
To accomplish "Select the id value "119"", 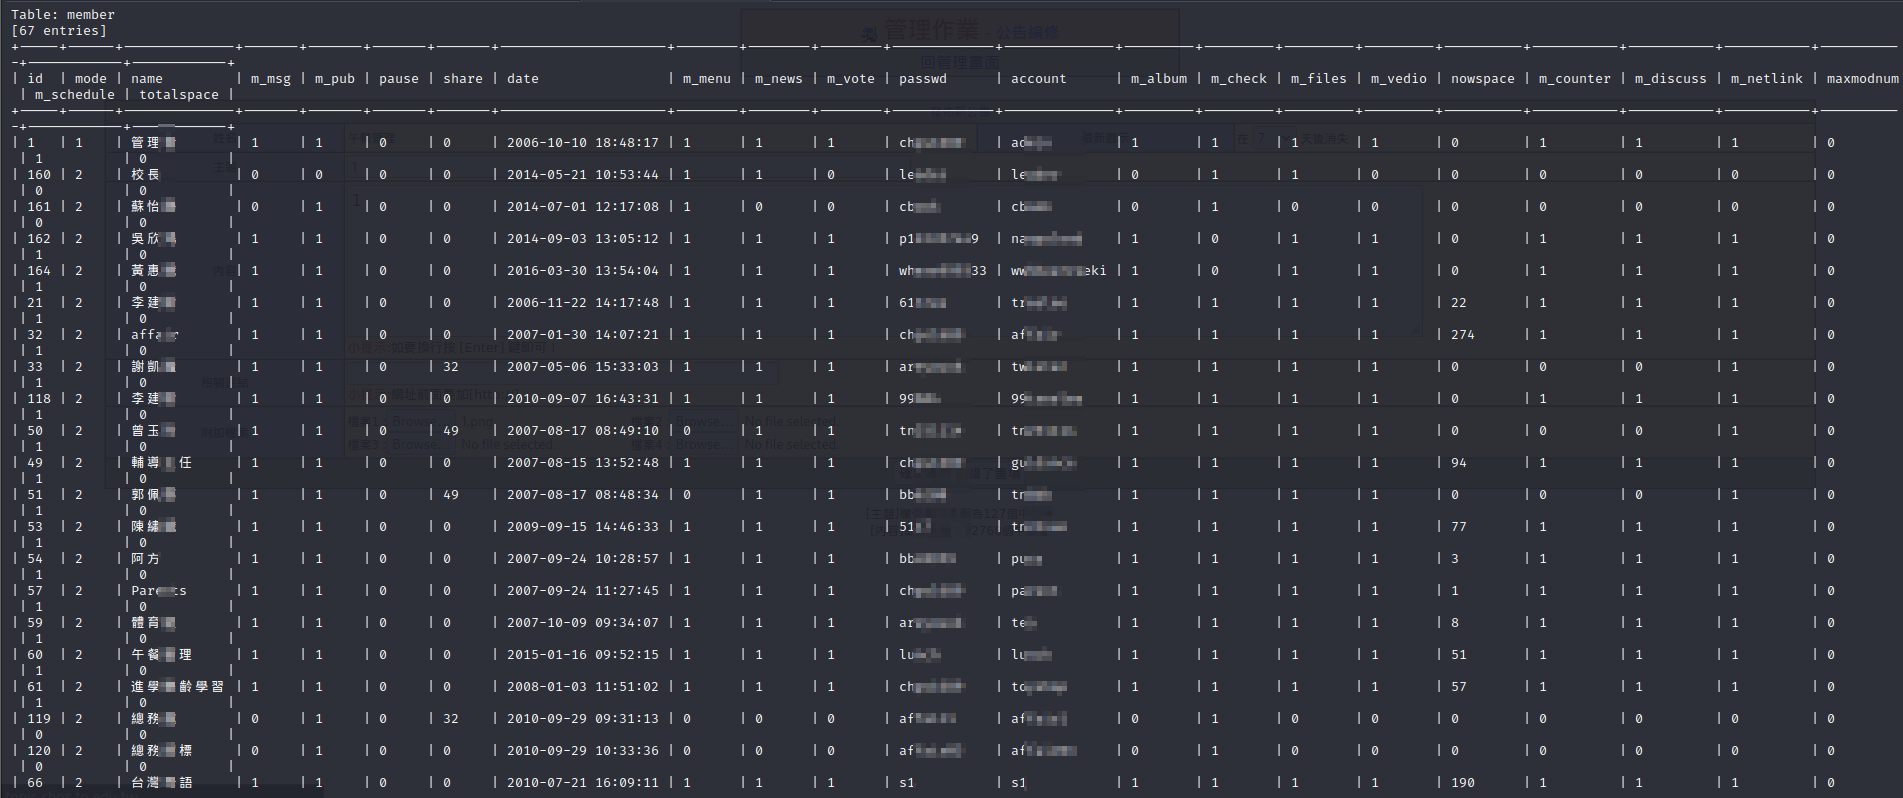I will click(x=39, y=719).
